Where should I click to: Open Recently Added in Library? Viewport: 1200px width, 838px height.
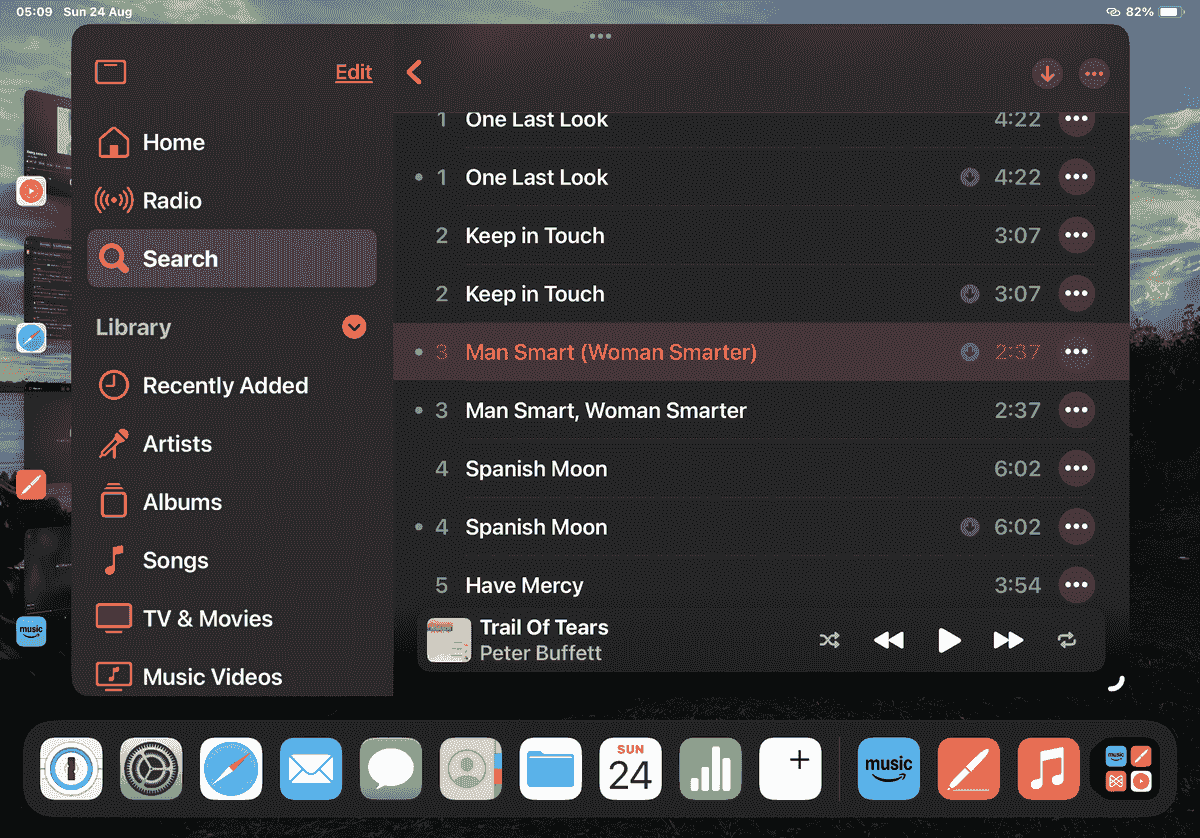tap(231, 386)
